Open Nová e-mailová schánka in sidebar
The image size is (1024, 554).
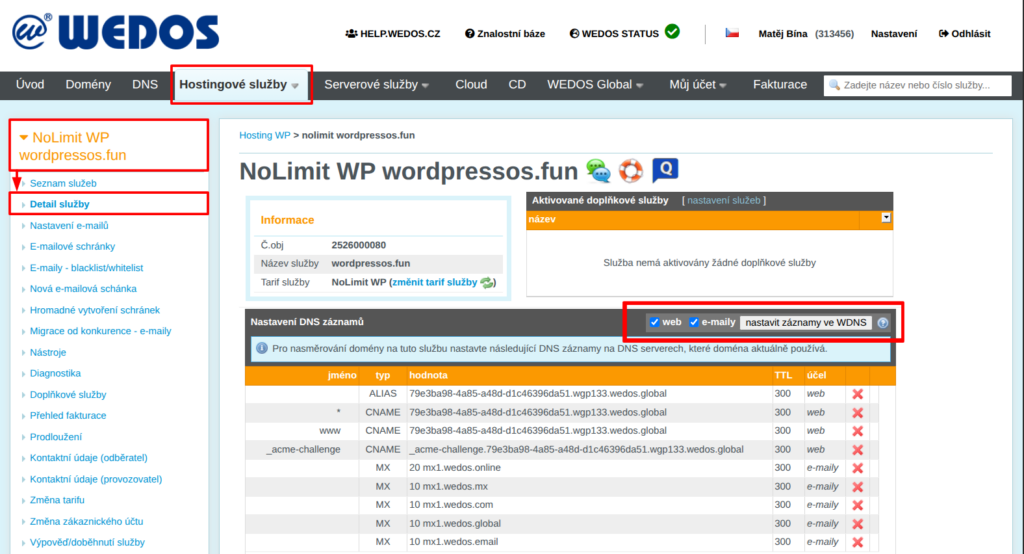click(83, 289)
